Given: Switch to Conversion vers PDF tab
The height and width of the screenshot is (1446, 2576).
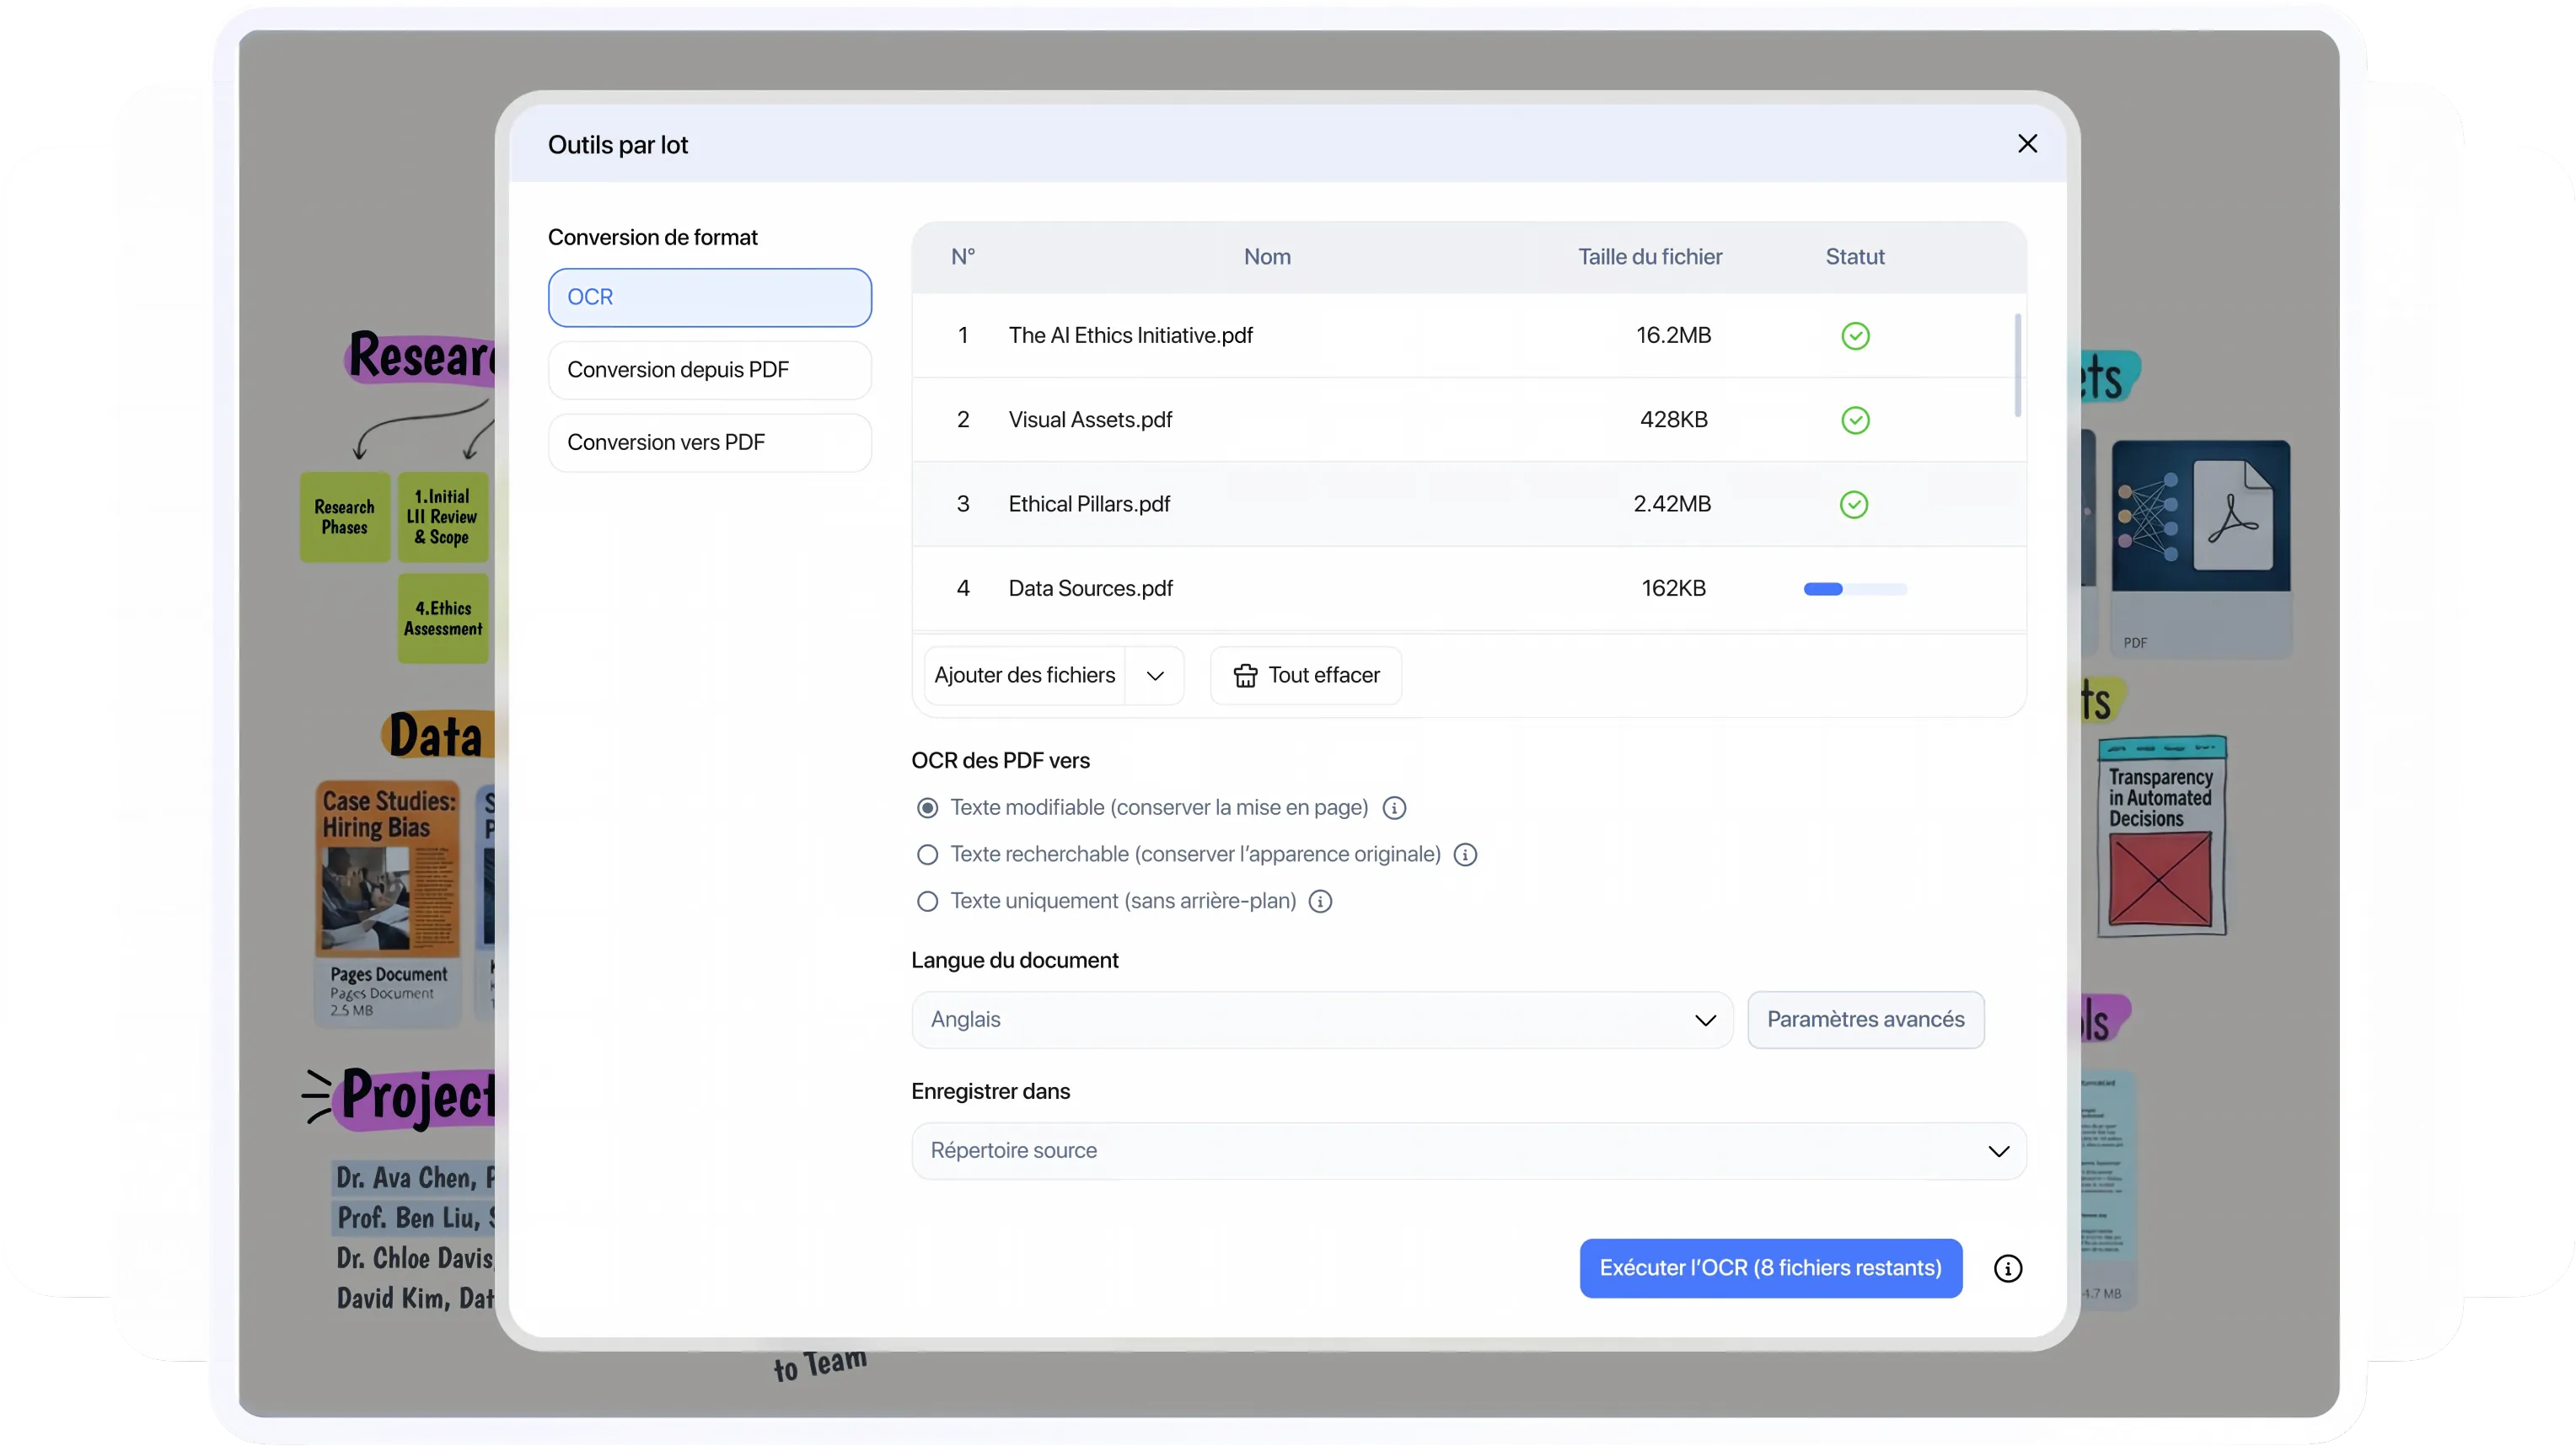Looking at the screenshot, I should (709, 442).
